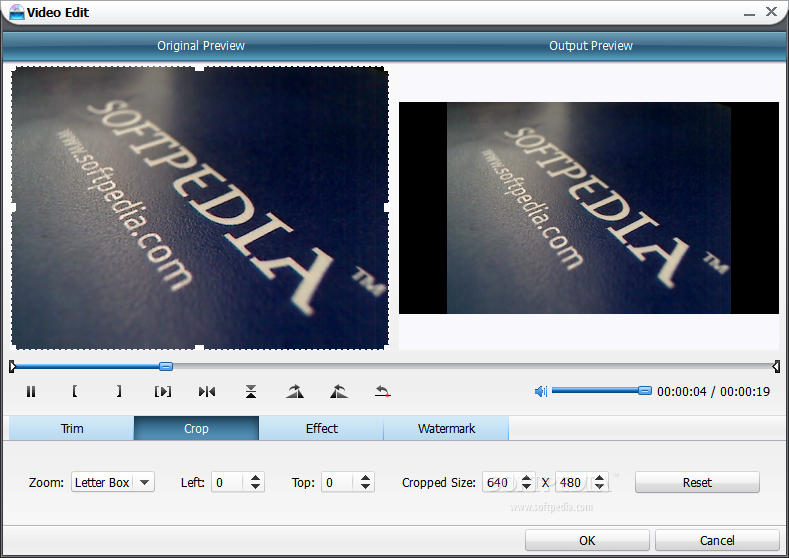
Task: Click the top-center crop handle
Action: click(199, 68)
